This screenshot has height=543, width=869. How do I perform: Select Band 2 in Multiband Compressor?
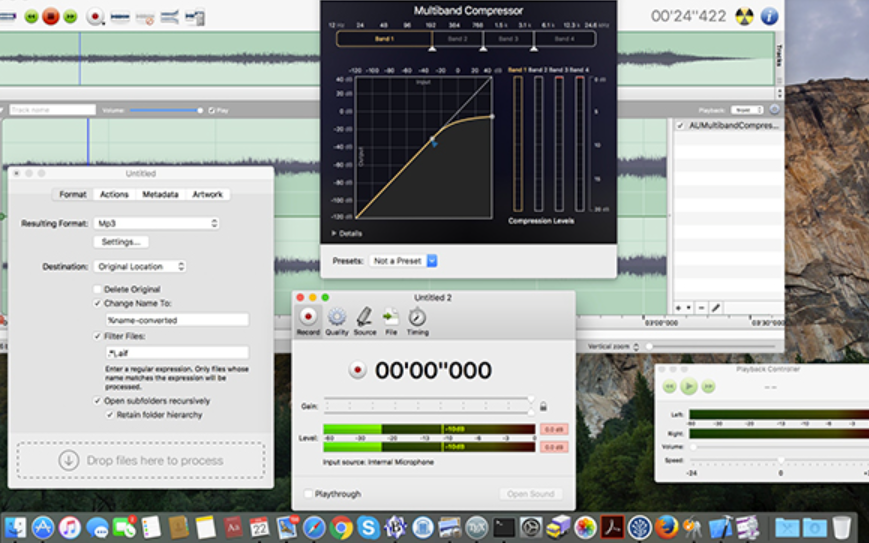457,39
